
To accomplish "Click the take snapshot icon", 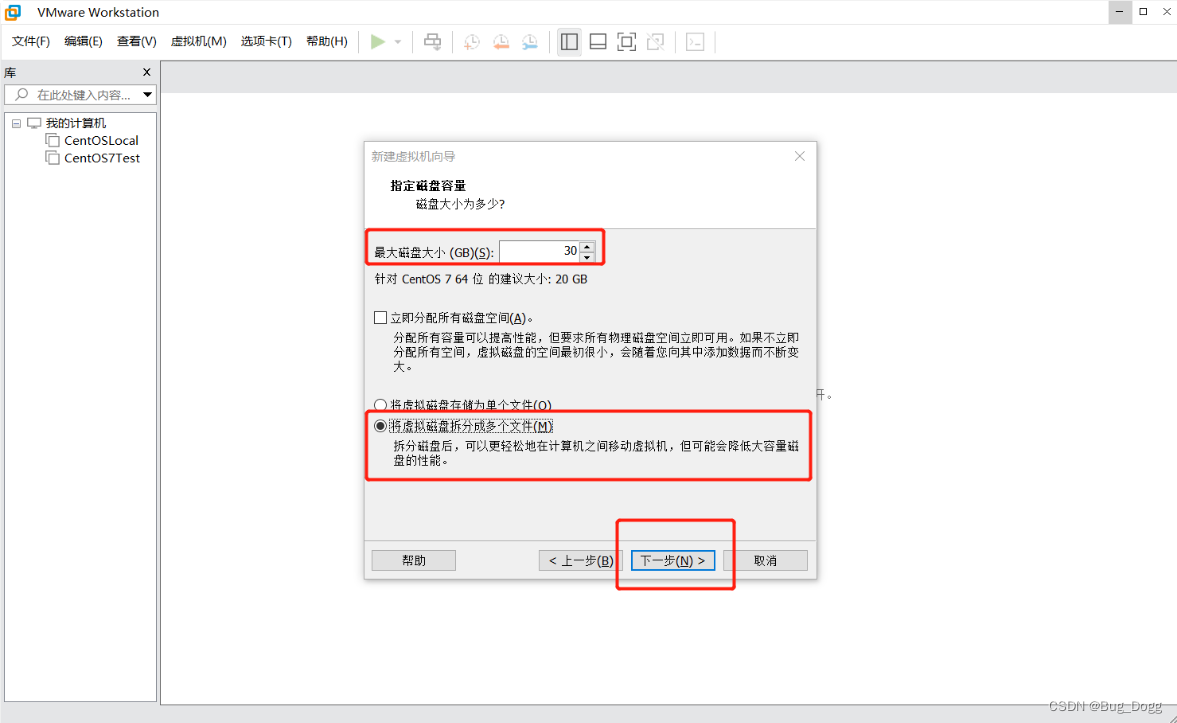I will (x=471, y=42).
